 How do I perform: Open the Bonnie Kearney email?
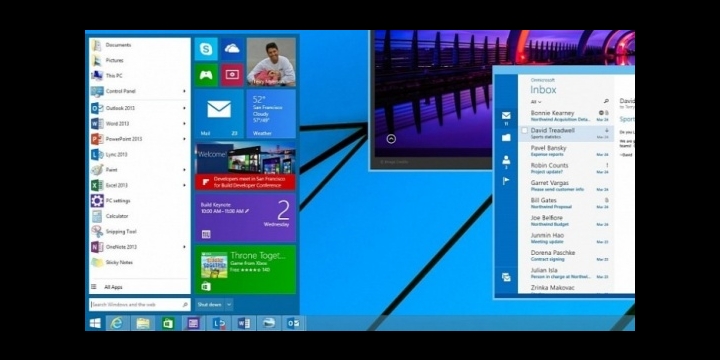pyautogui.click(x=566, y=116)
